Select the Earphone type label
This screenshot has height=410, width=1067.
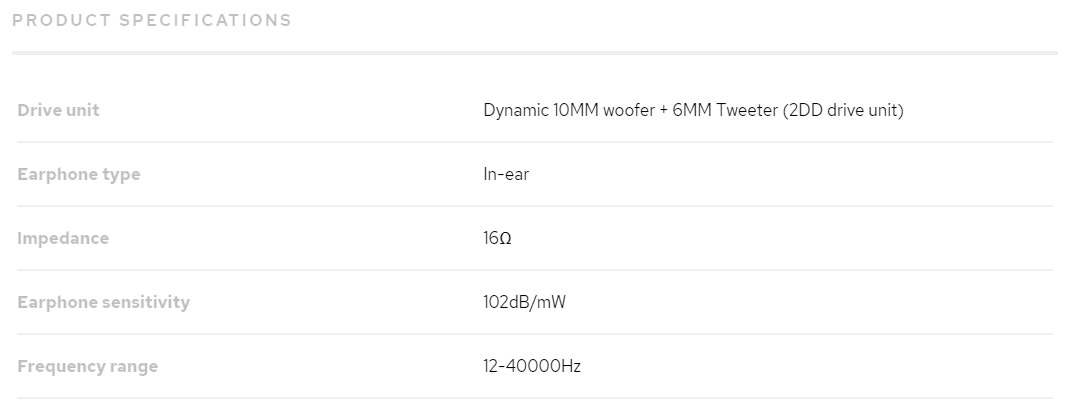pos(79,174)
